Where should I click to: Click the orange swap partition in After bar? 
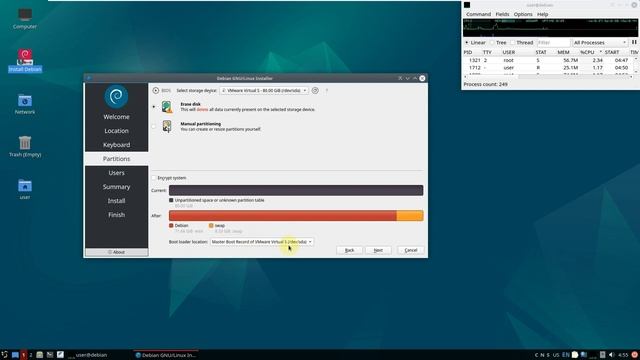410,216
